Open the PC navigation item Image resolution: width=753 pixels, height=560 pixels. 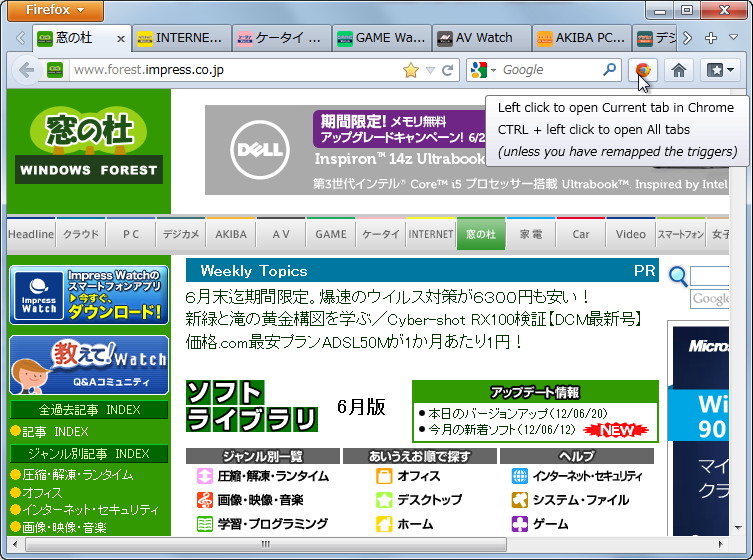(131, 234)
